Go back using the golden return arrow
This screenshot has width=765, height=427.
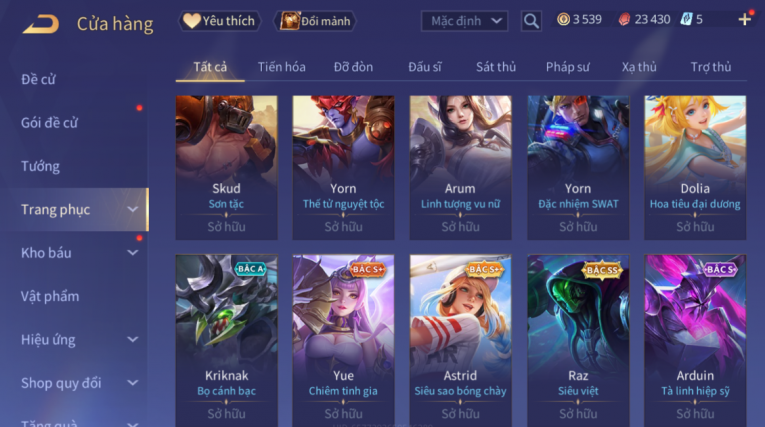(40, 23)
